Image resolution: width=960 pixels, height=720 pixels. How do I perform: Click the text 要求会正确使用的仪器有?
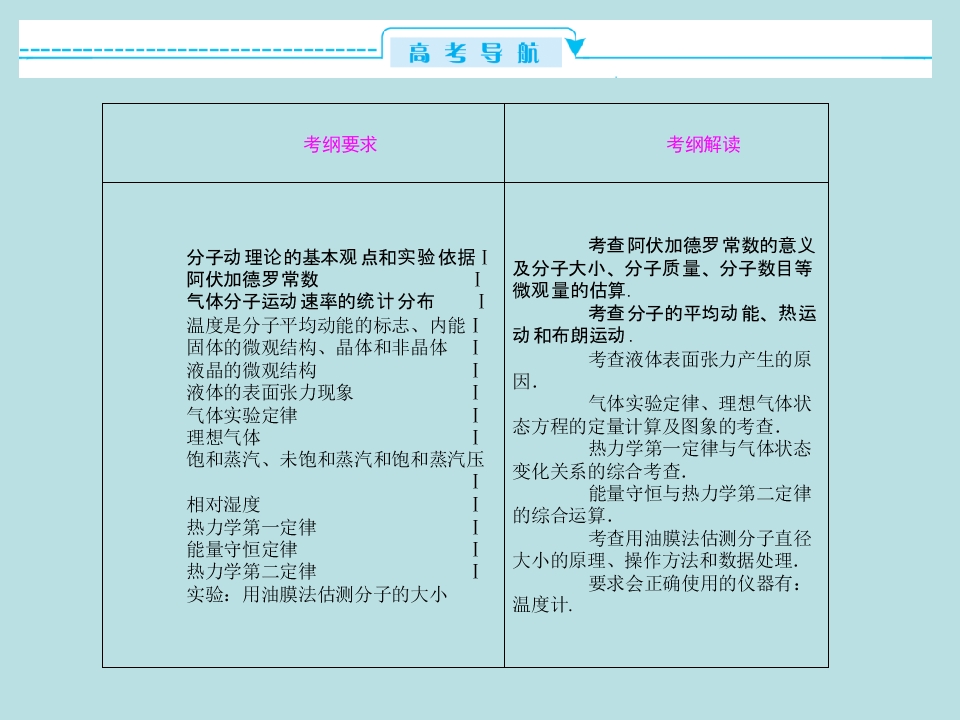(x=690, y=583)
